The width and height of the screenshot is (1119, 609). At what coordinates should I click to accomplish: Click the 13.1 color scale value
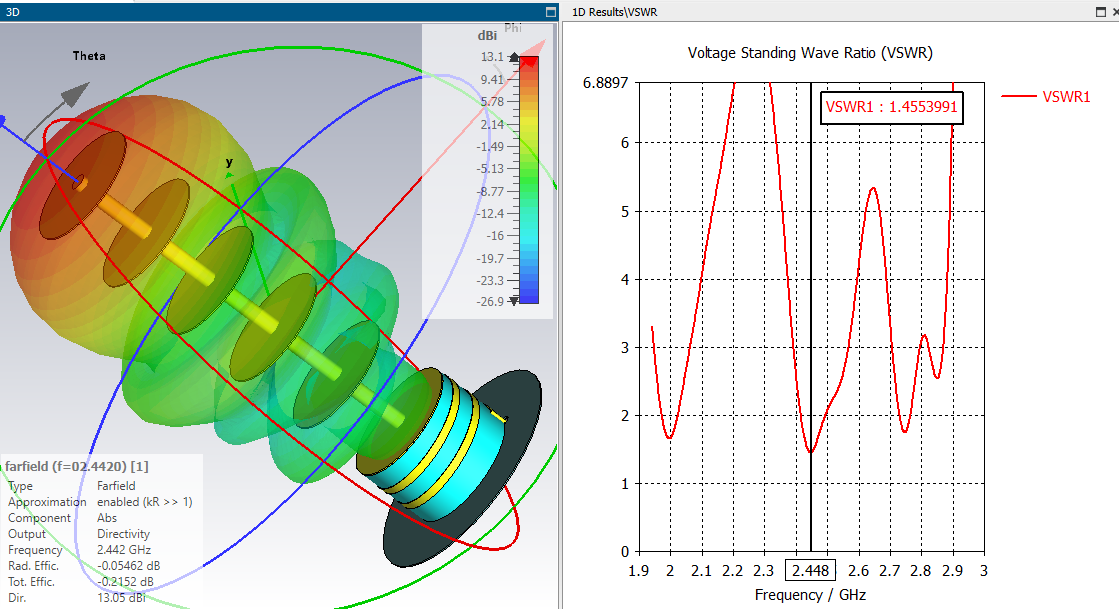492,57
